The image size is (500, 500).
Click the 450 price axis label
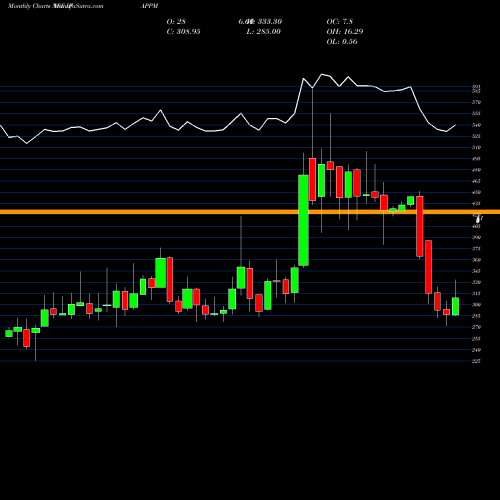[x=476, y=192]
